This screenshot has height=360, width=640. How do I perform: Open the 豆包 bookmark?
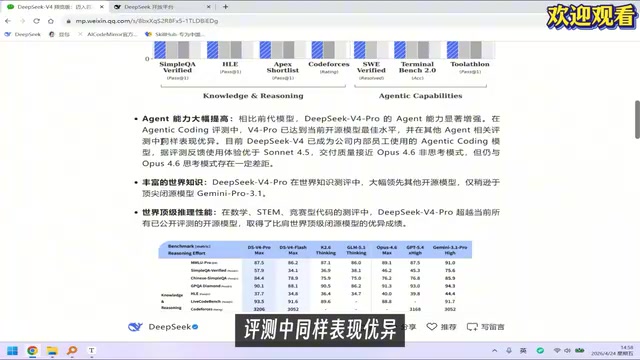tap(60, 34)
